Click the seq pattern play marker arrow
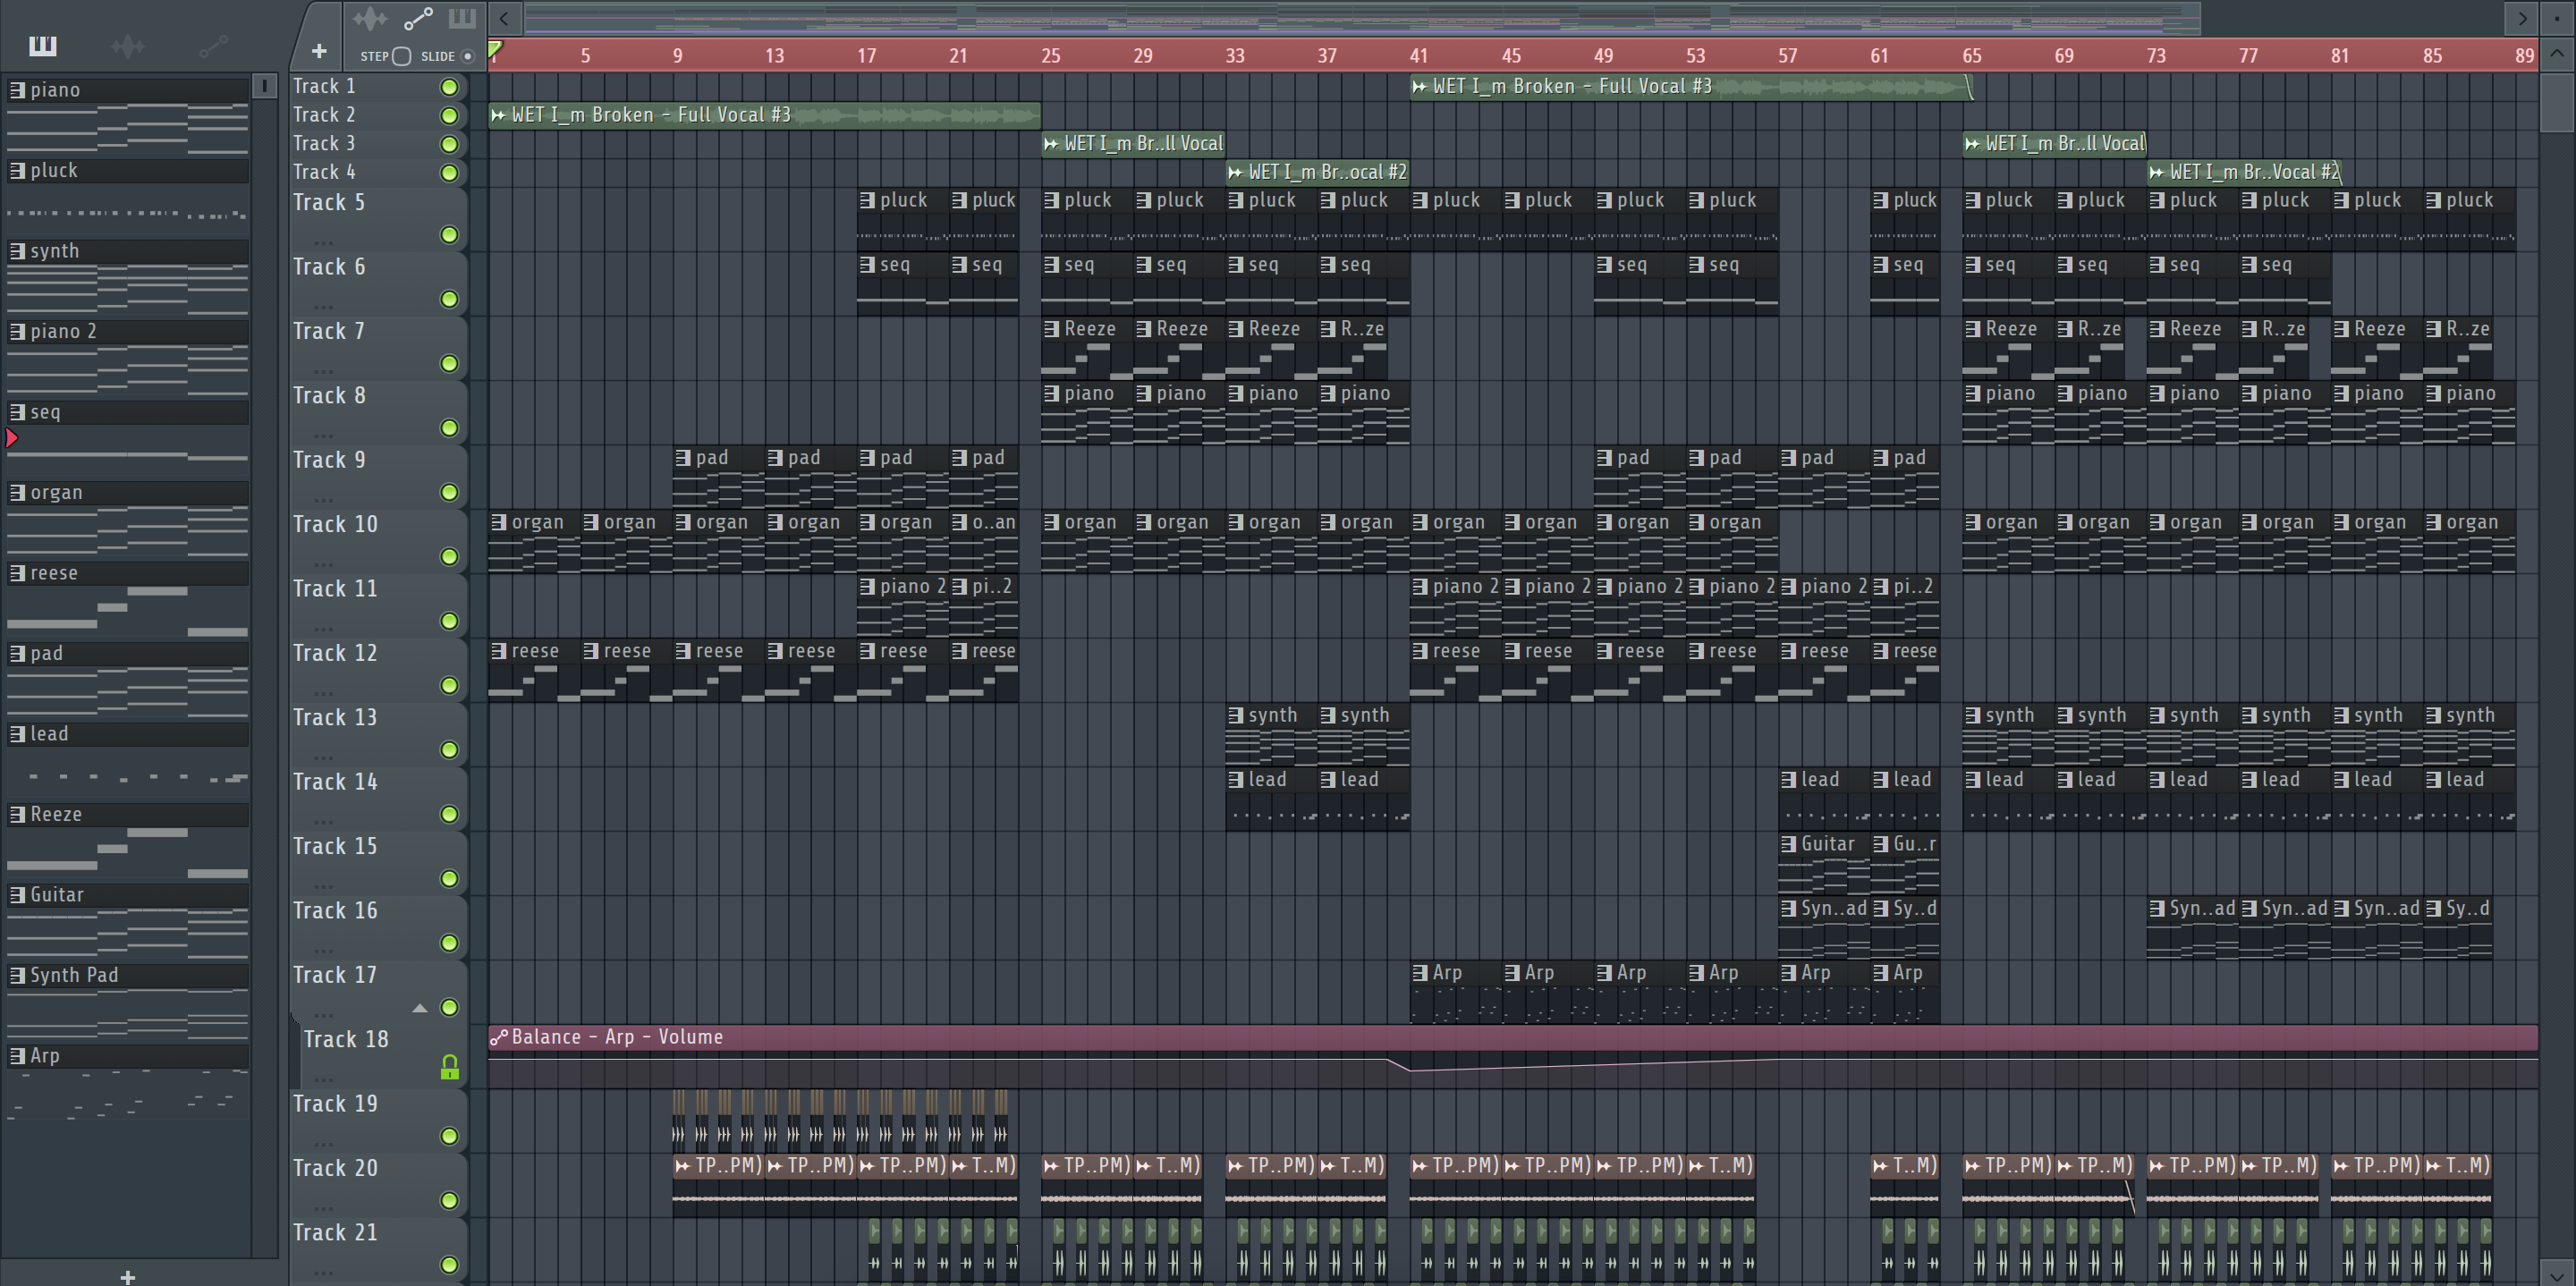Viewport: 2576px width, 1286px height. (12, 437)
